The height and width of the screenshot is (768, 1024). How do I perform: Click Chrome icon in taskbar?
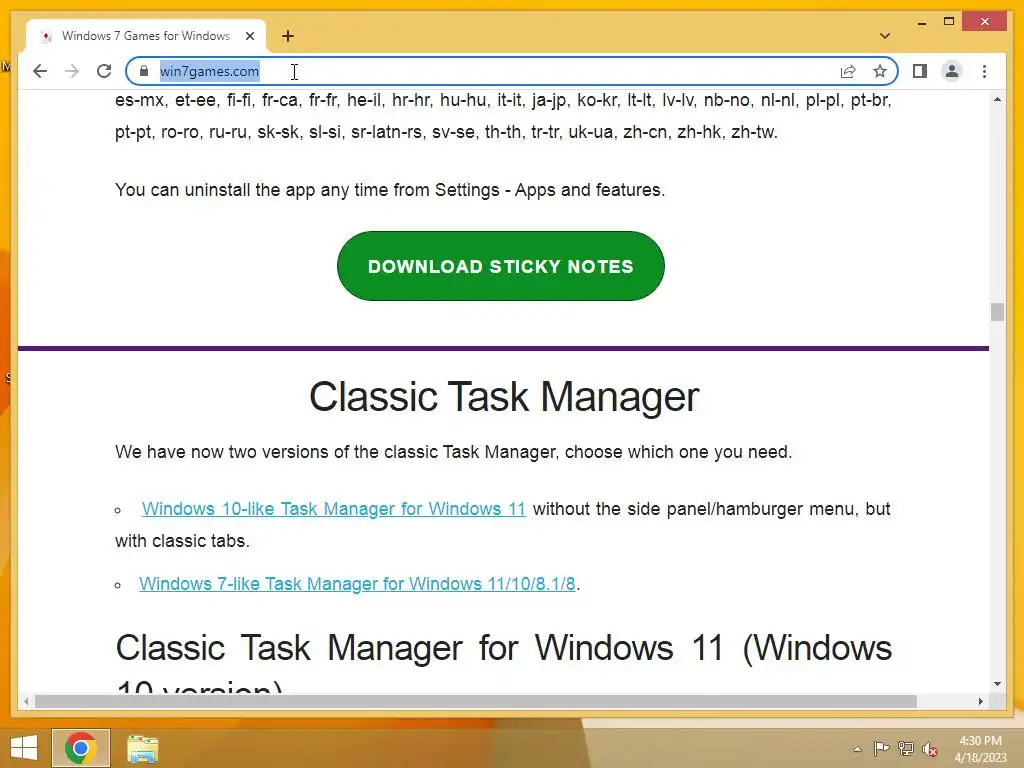pyautogui.click(x=81, y=748)
